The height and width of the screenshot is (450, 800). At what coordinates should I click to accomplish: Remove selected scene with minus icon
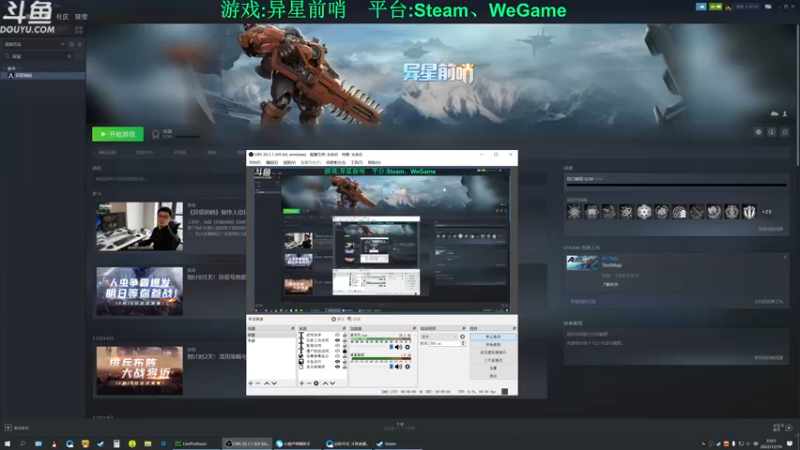click(258, 383)
